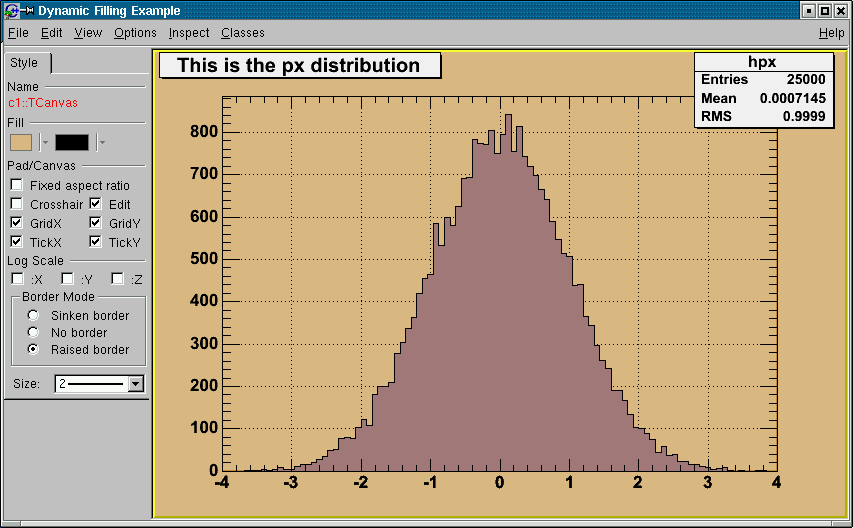Image resolution: width=853 pixels, height=528 pixels.
Task: Maximize the Dynamic Filling Example window
Action: coord(825,11)
